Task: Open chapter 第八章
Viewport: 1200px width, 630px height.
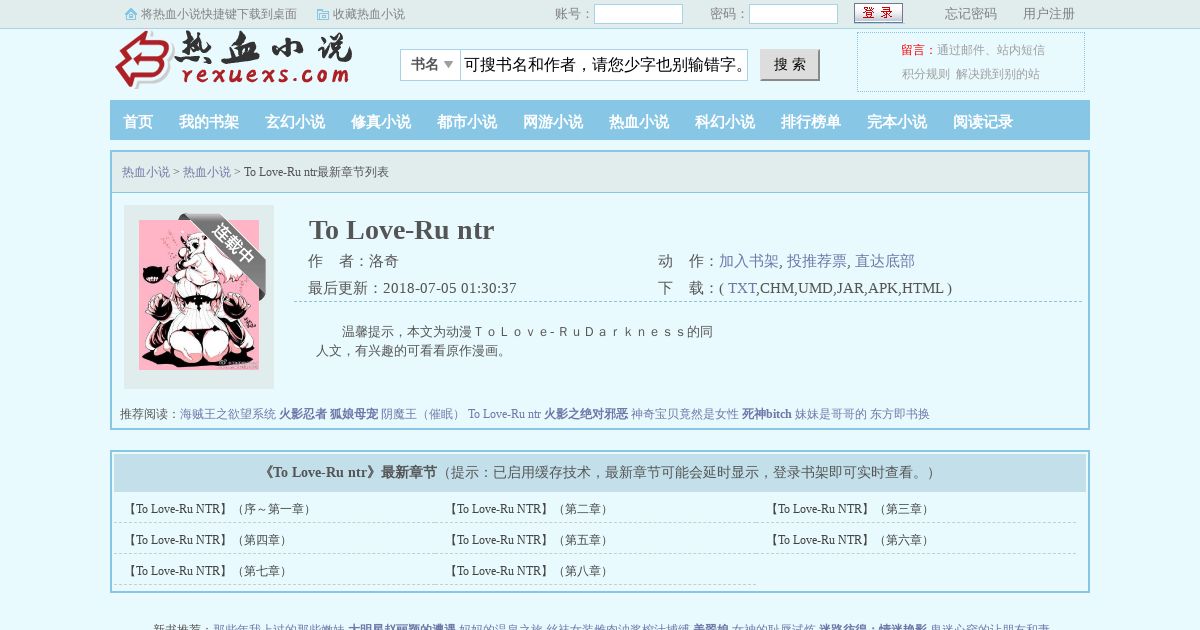Action: click(528, 571)
